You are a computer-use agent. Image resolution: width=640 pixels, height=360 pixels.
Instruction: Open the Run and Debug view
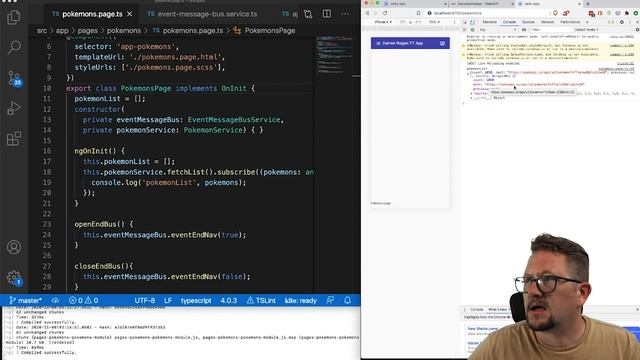click(14, 108)
